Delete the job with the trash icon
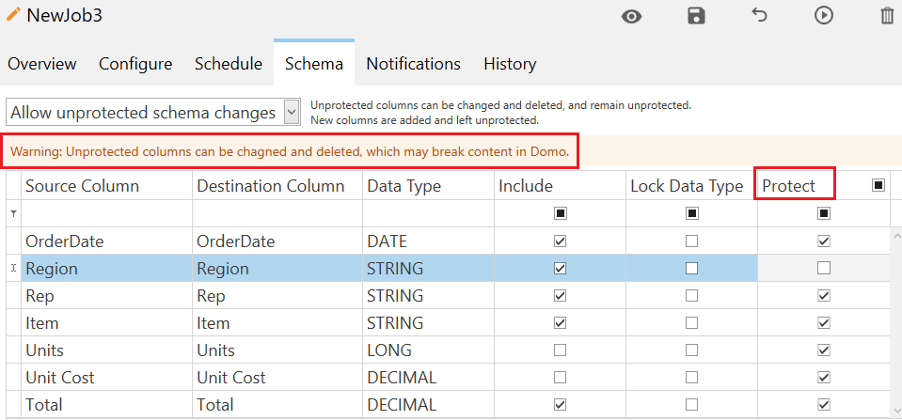This screenshot has height=420, width=902. (x=888, y=16)
